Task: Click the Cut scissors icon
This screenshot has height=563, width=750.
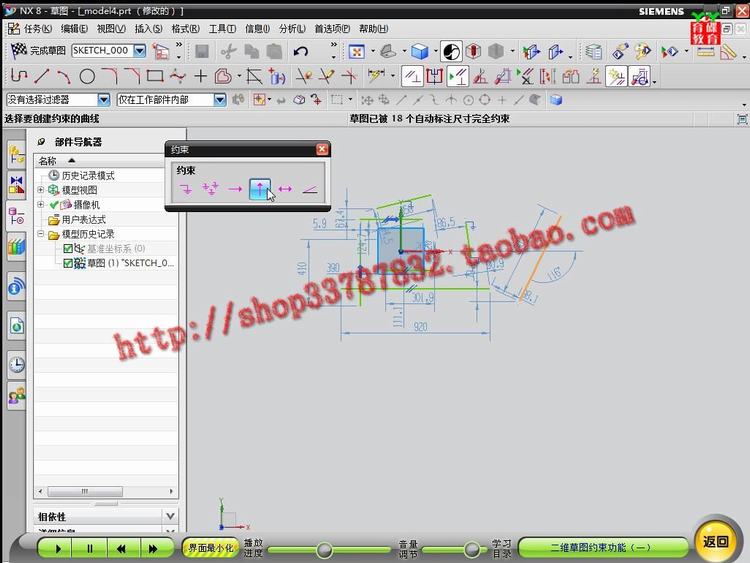Action: click(228, 51)
